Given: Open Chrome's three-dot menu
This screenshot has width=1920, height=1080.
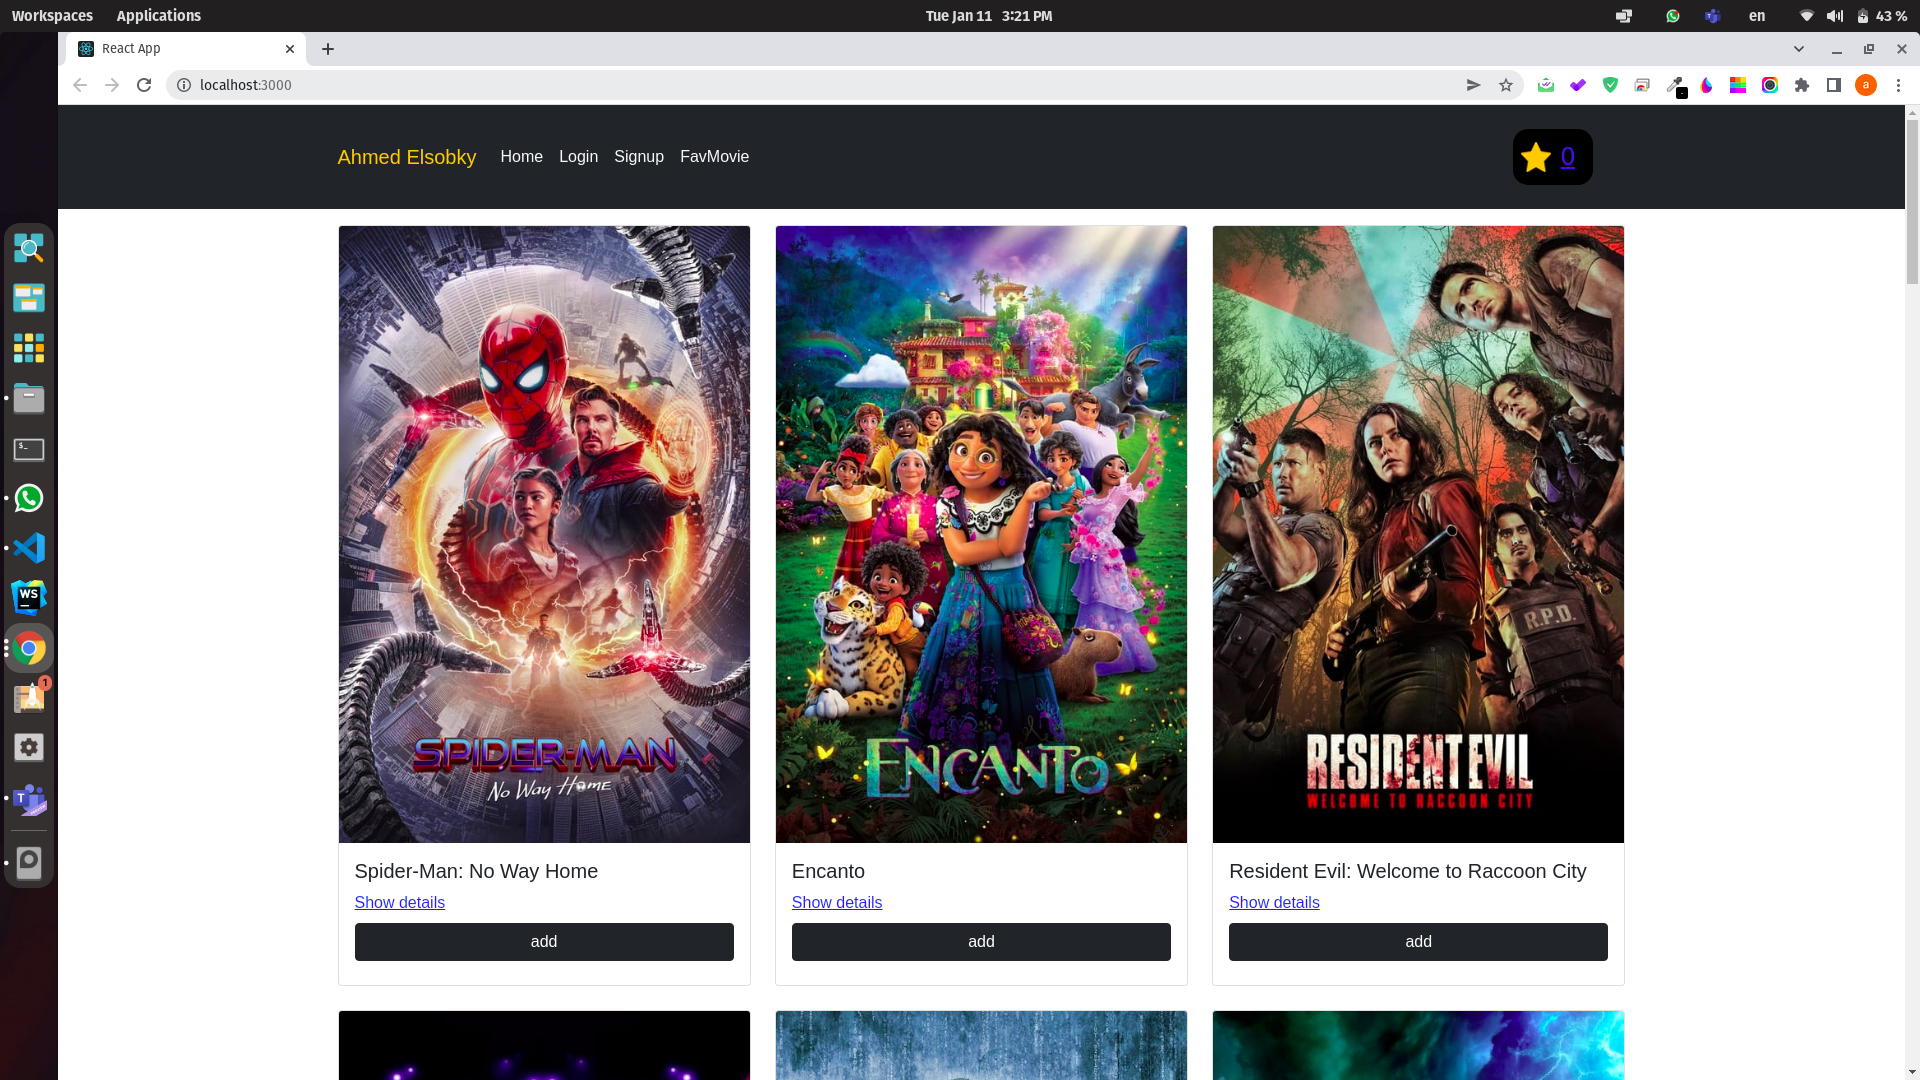Looking at the screenshot, I should (x=1899, y=85).
